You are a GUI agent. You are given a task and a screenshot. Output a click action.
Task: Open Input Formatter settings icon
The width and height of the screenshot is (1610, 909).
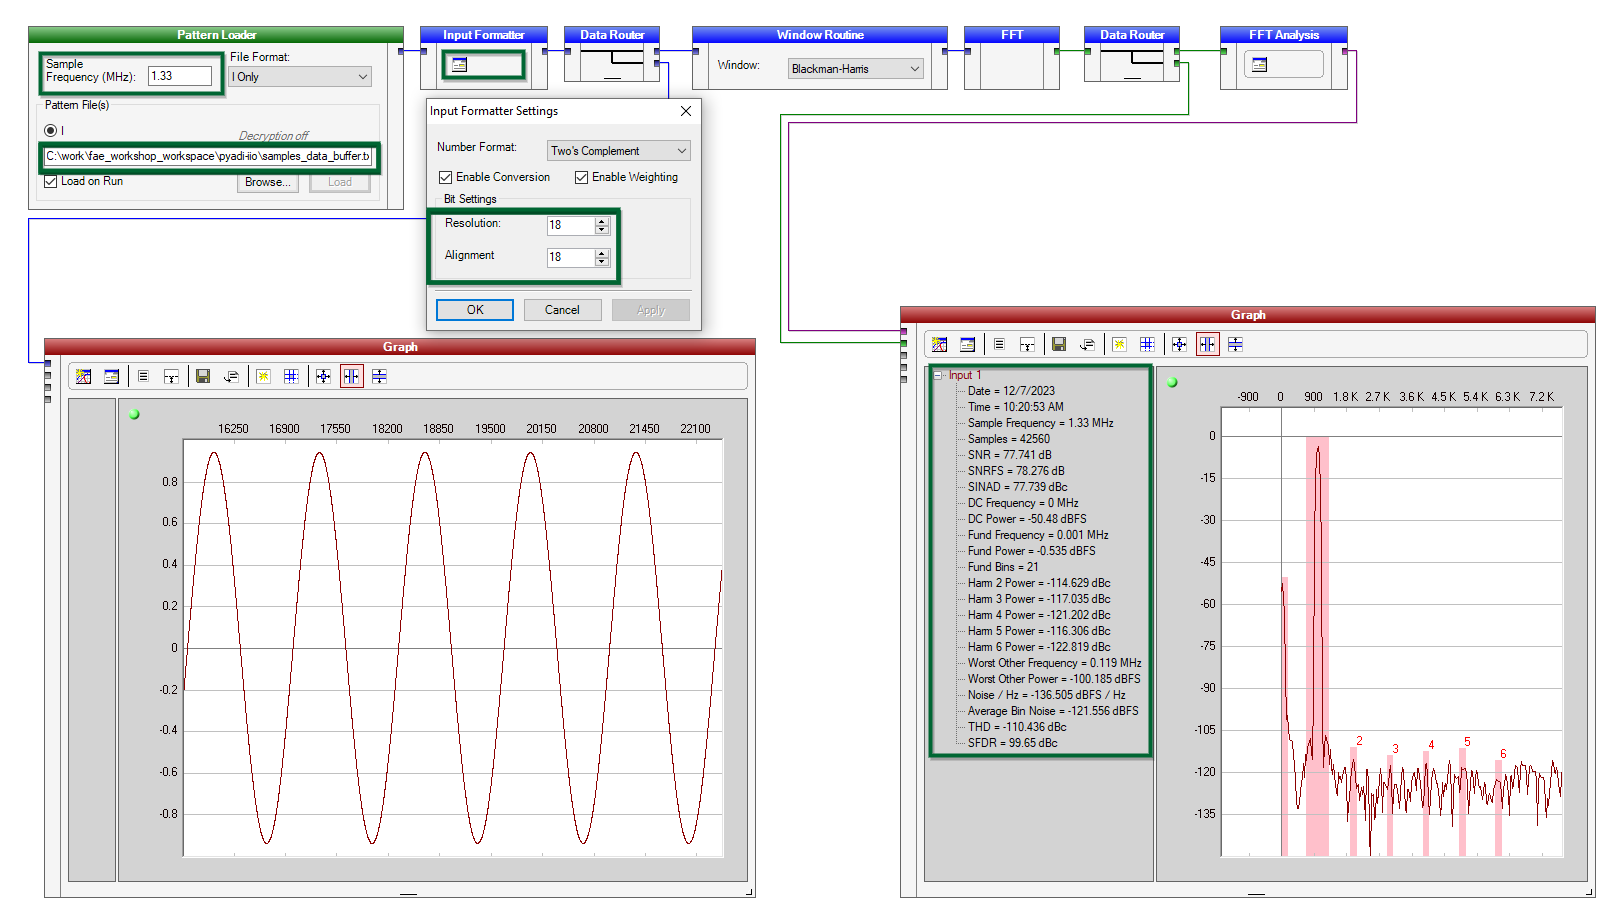coord(460,65)
